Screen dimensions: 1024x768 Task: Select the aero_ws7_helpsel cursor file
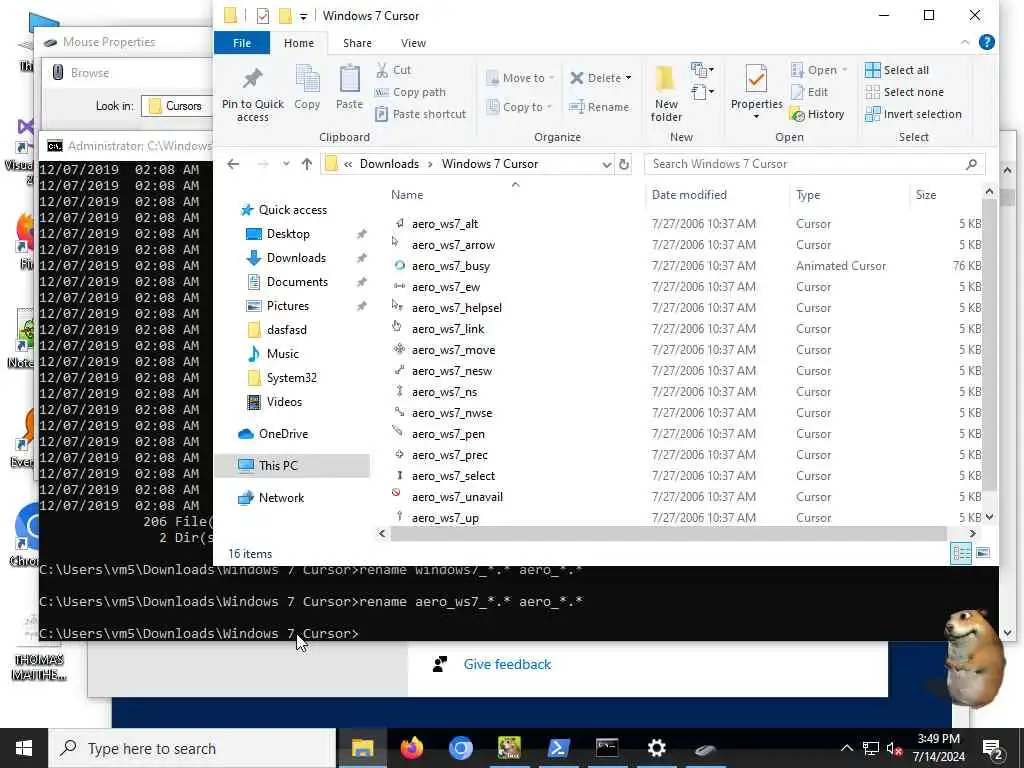point(456,308)
